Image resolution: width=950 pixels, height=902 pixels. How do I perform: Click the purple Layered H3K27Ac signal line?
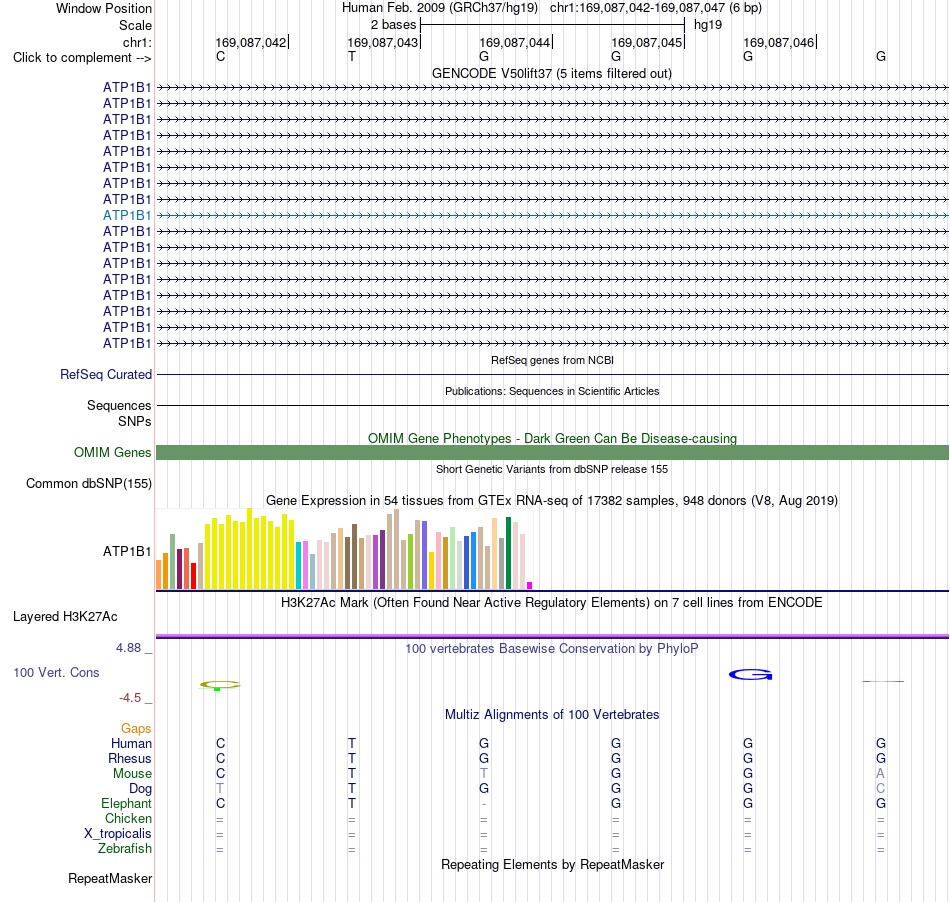552,636
